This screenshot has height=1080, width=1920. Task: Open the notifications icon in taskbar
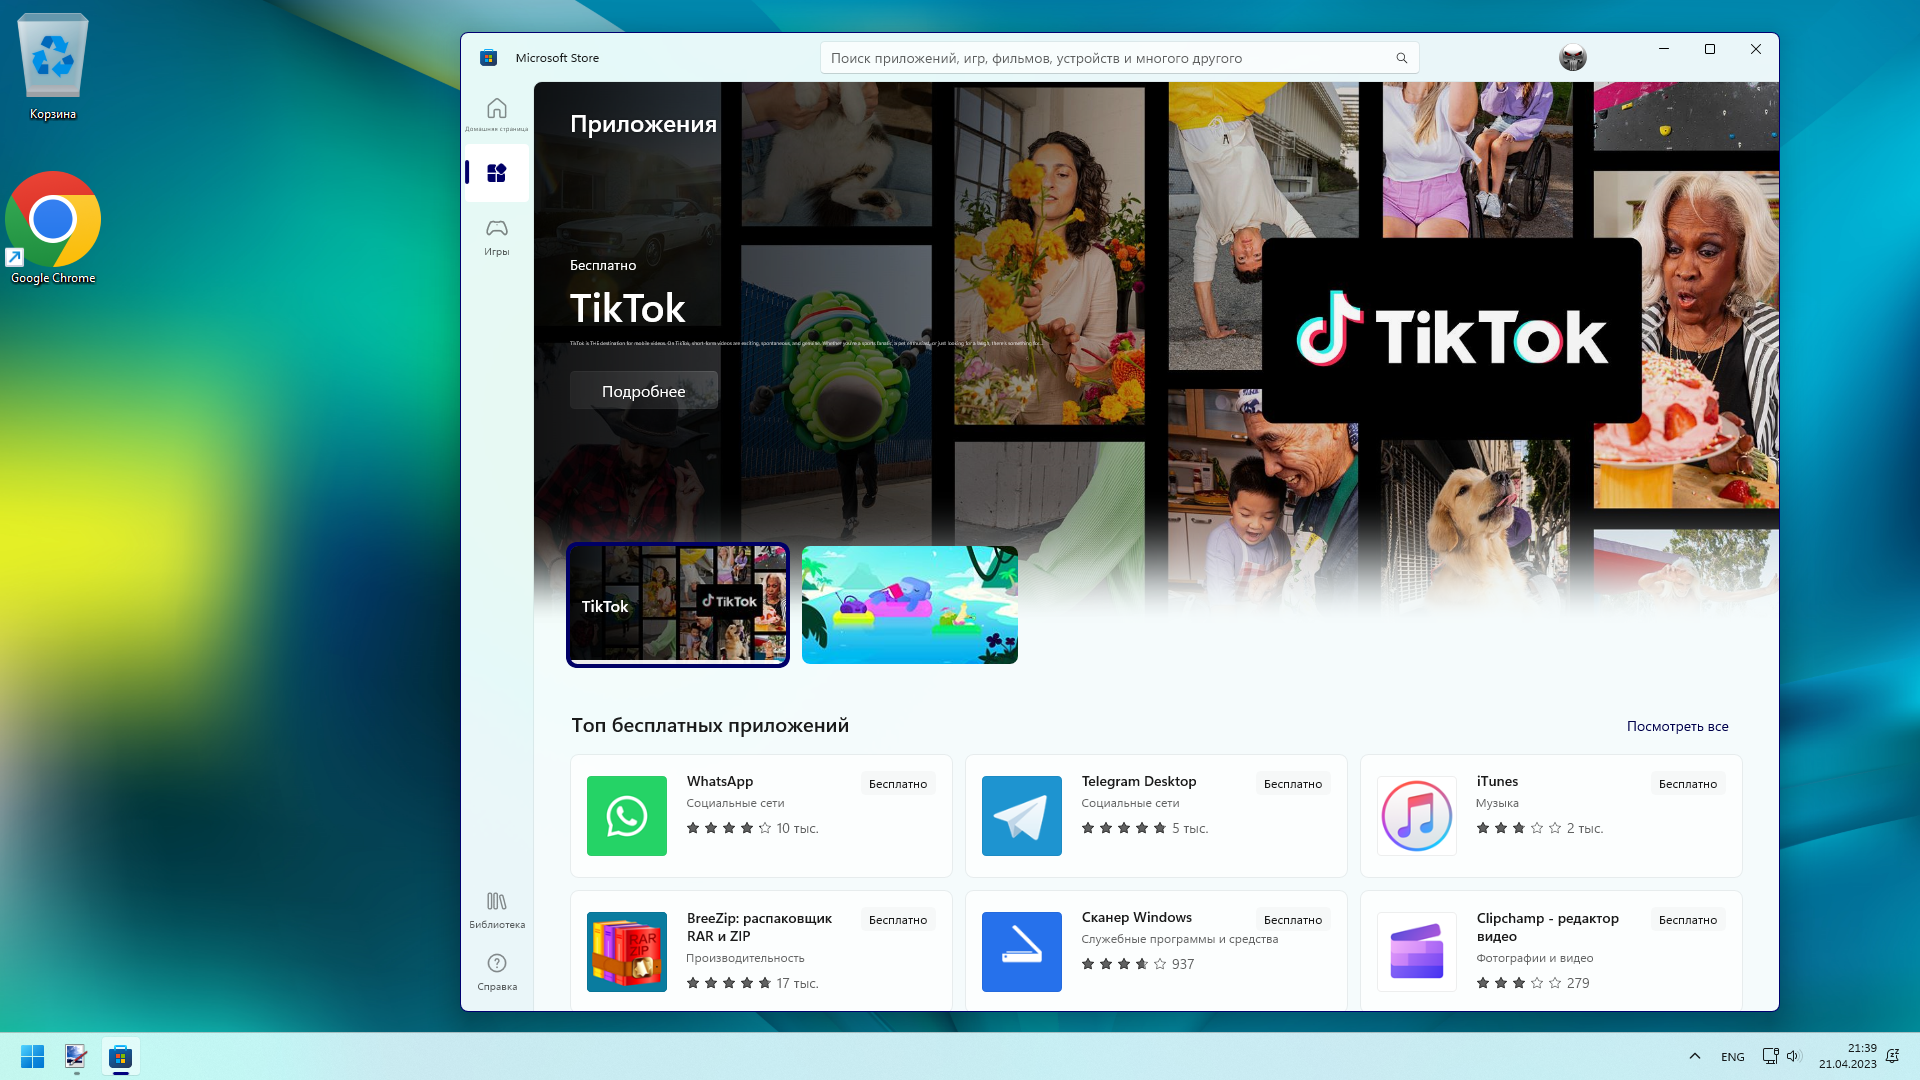(1892, 1056)
